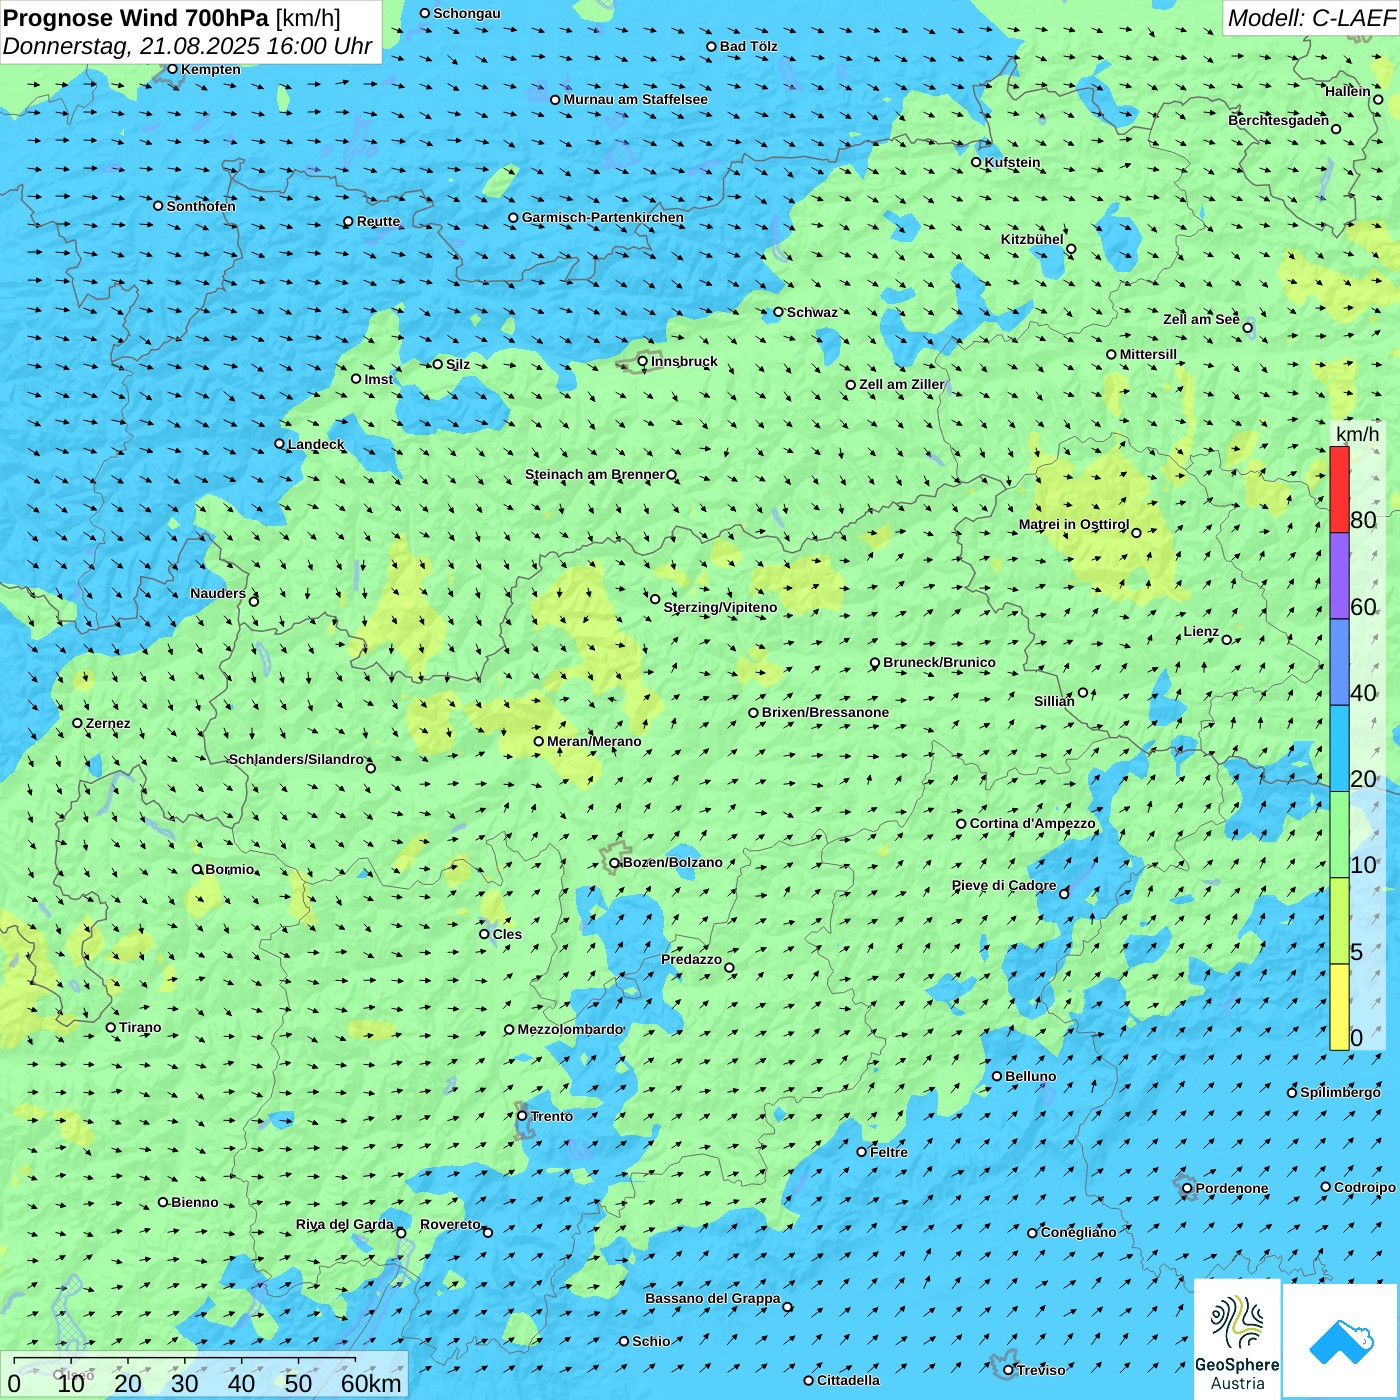Select the Treviso city marker
The height and width of the screenshot is (1400, 1400).
(x=1008, y=1370)
